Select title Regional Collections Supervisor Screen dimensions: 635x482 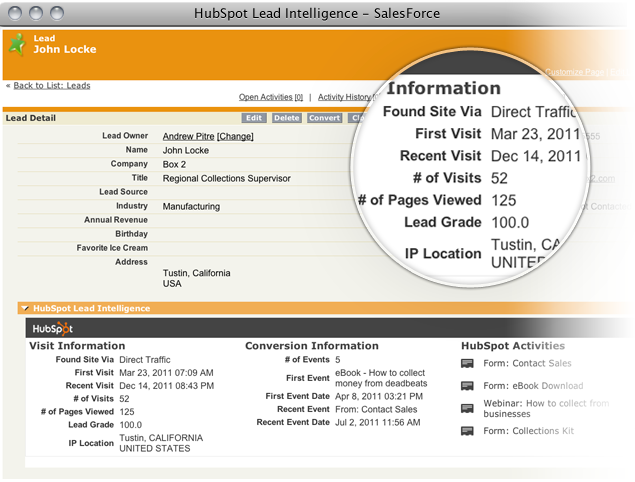(x=227, y=178)
